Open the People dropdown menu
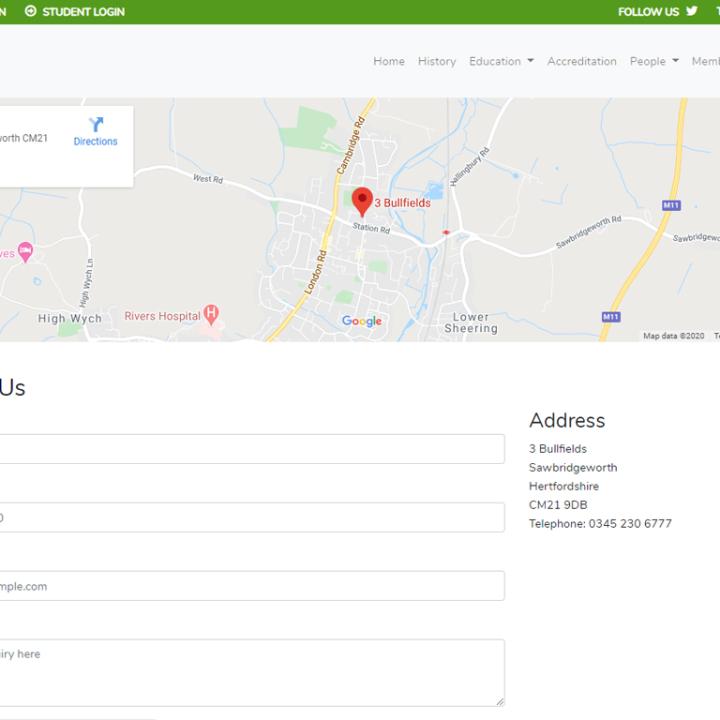This screenshot has width=720, height=720. pos(654,61)
